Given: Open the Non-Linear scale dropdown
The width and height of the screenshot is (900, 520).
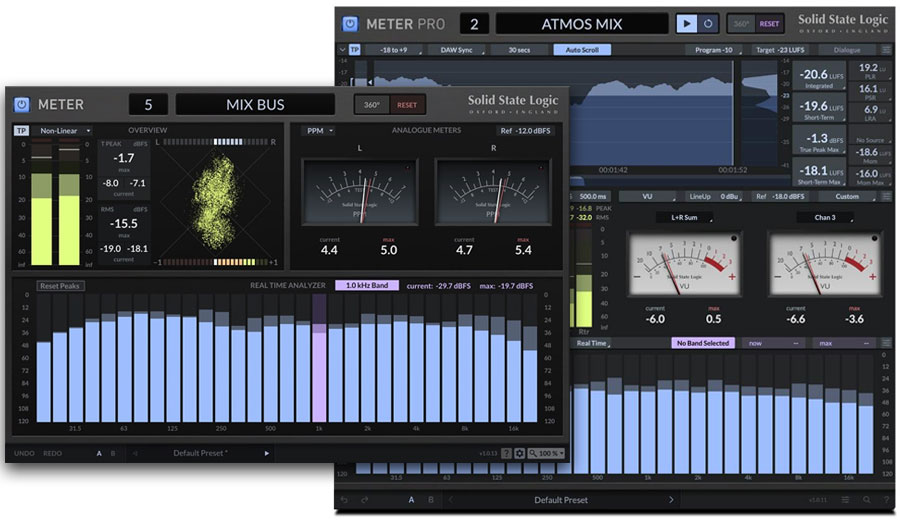Looking at the screenshot, I should click(x=62, y=131).
